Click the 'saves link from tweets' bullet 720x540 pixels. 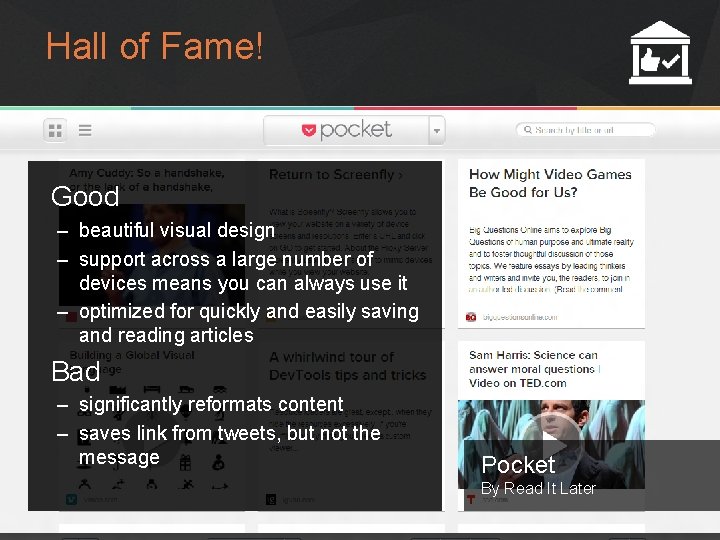coord(230,445)
